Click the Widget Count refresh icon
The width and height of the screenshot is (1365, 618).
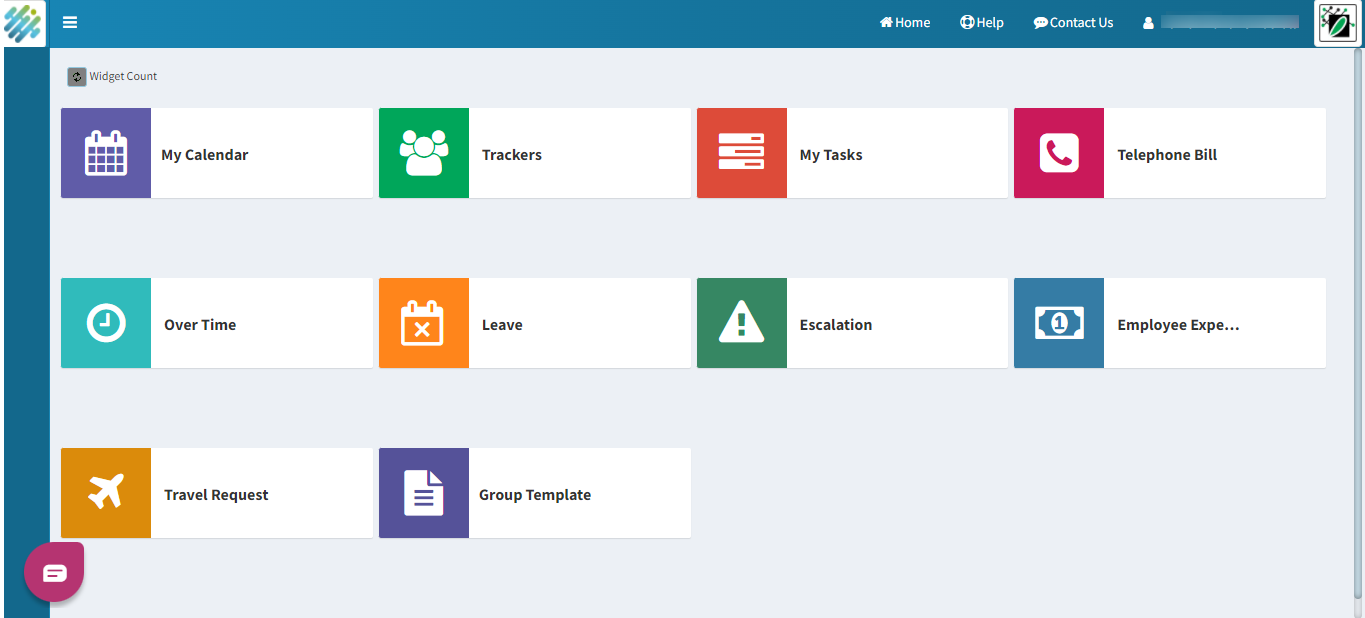point(76,76)
